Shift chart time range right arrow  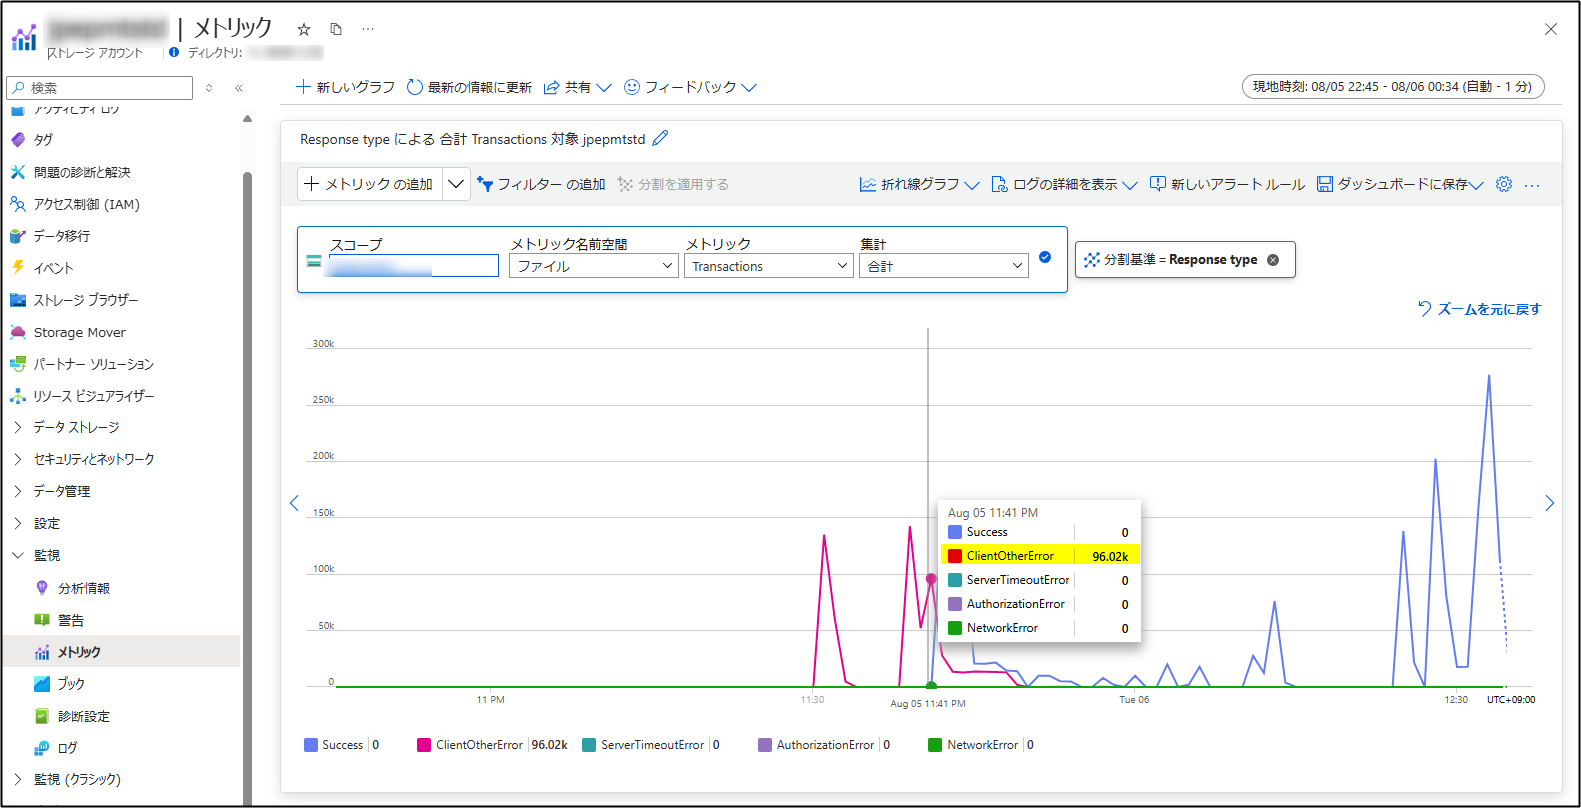pyautogui.click(x=1549, y=502)
